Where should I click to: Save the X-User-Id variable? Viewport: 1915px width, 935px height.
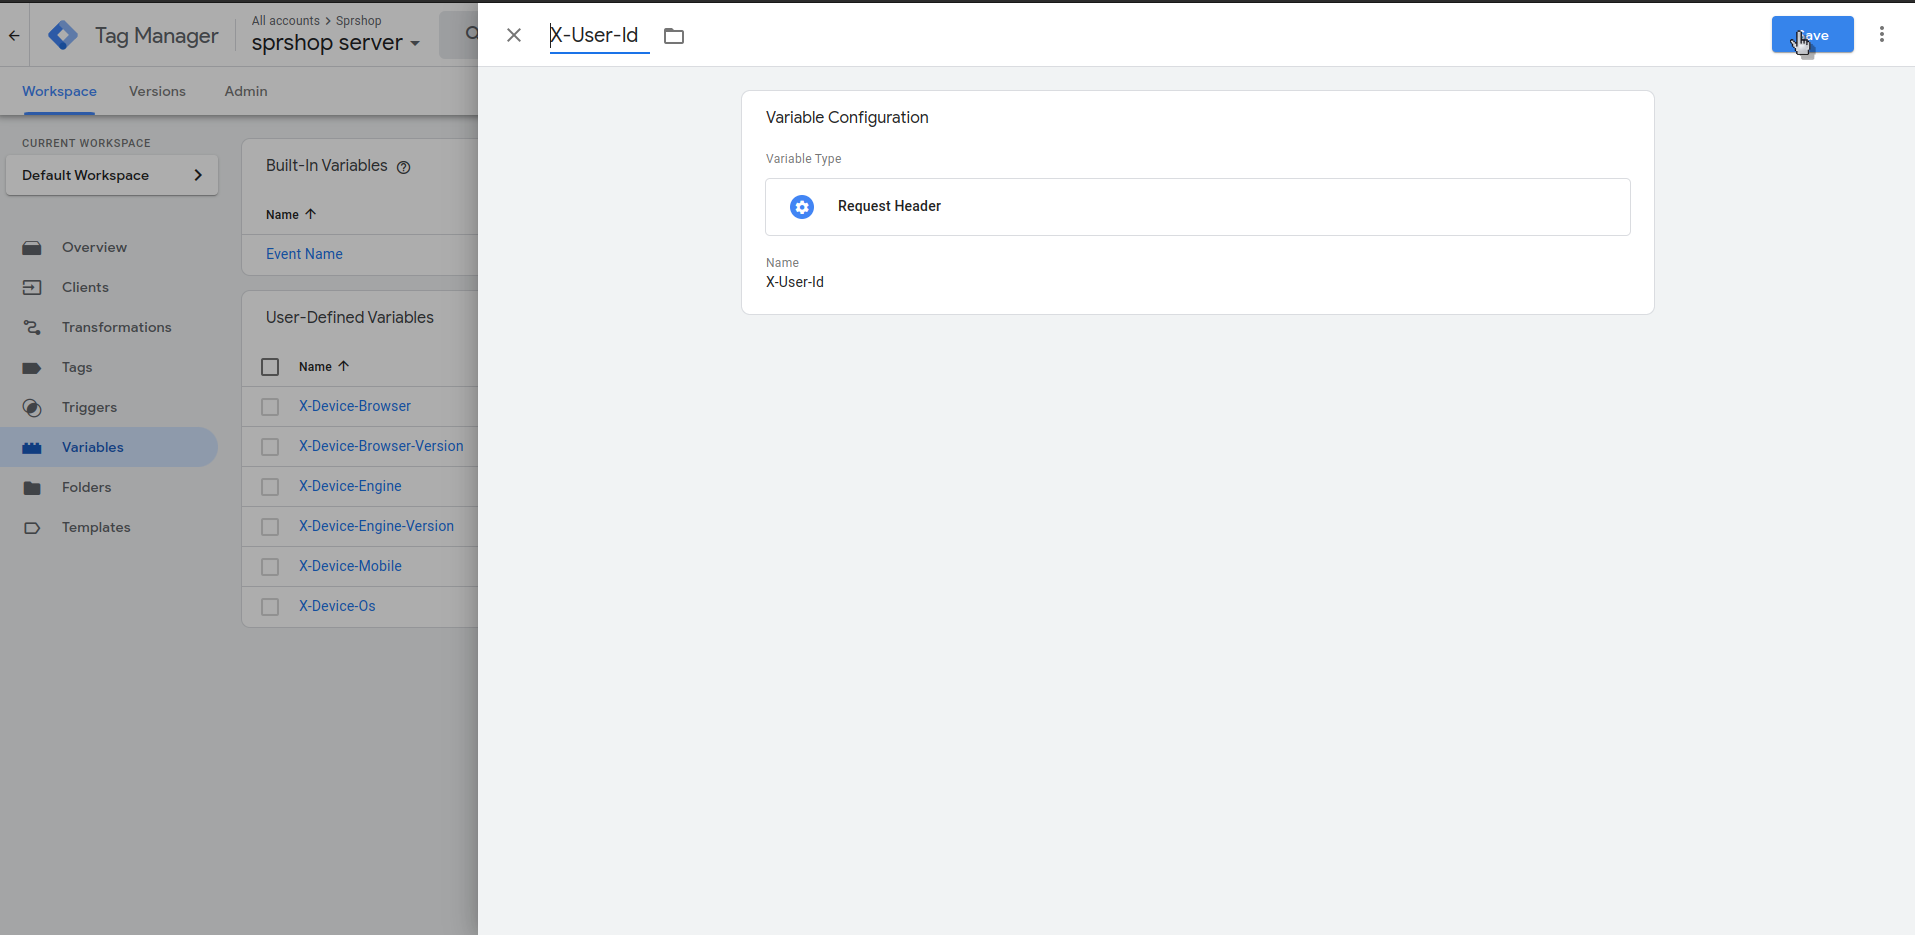click(1811, 33)
